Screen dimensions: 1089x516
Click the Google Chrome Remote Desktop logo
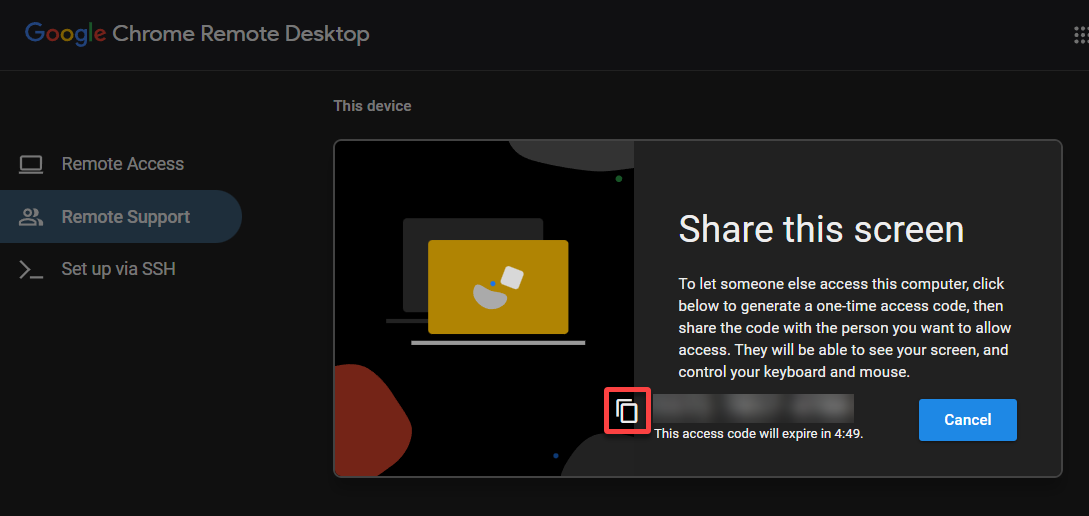(x=197, y=33)
